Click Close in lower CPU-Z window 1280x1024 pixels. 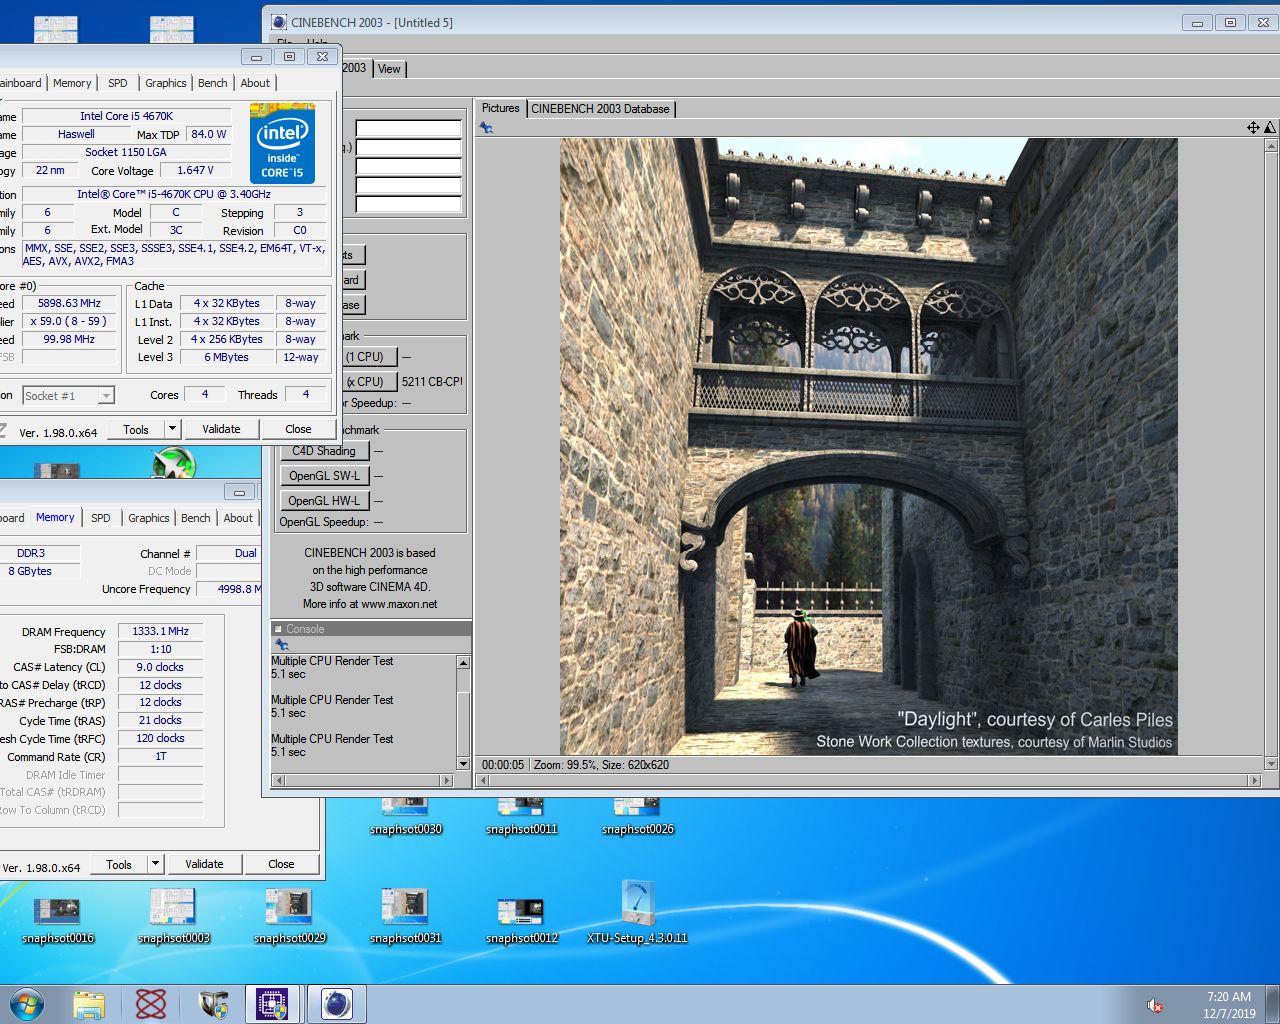click(281, 864)
